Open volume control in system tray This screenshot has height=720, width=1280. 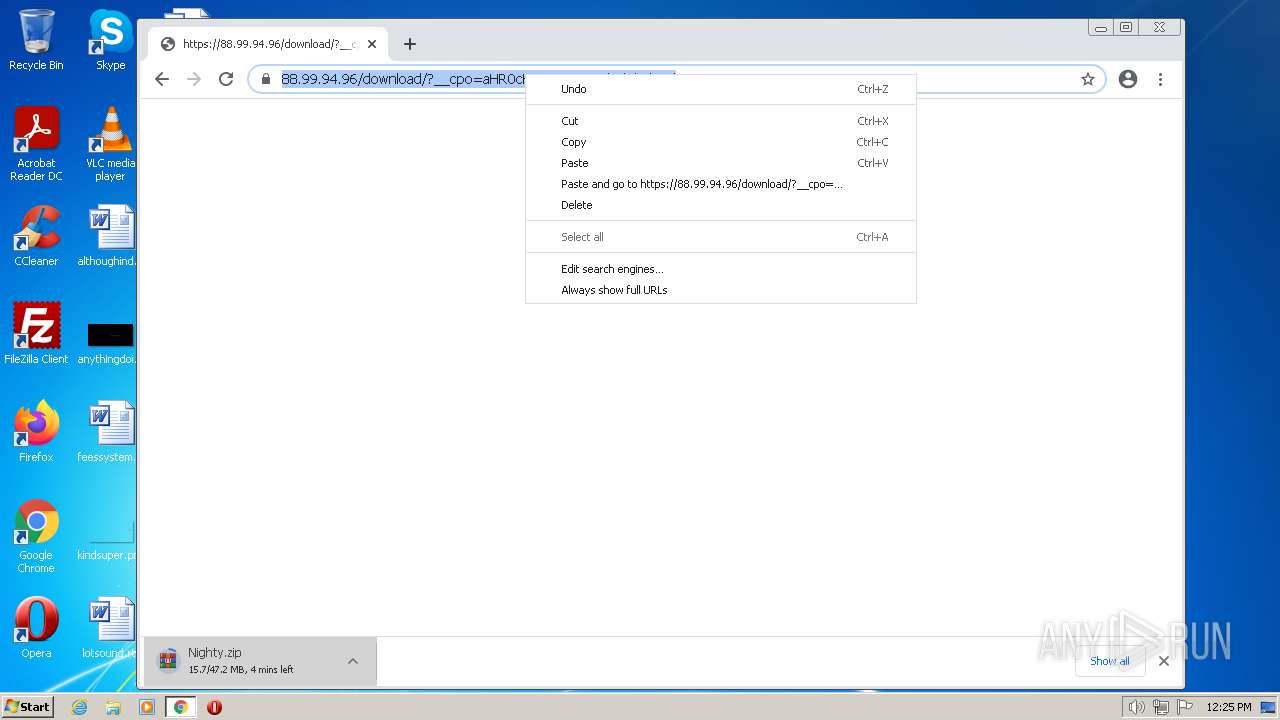(1136, 707)
